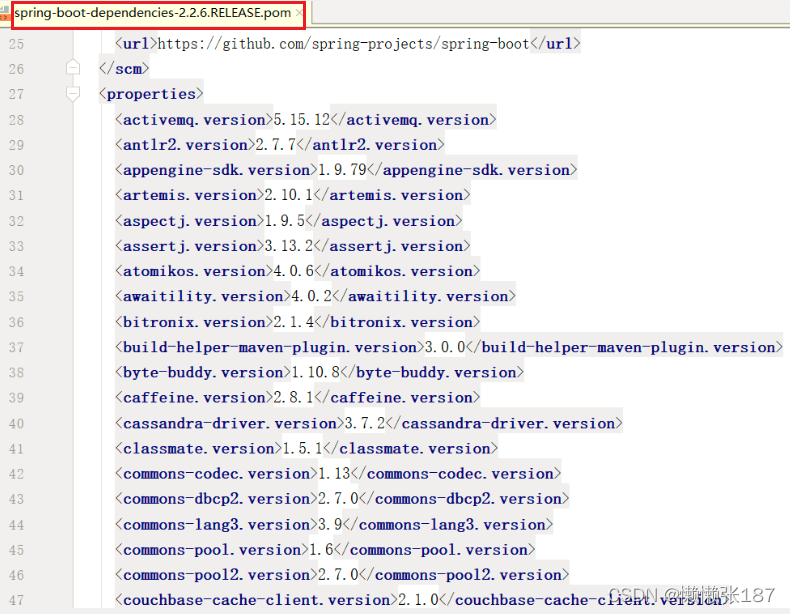Click the activemq.version value 5.15.12
The height and width of the screenshot is (614, 790).
tap(301, 119)
